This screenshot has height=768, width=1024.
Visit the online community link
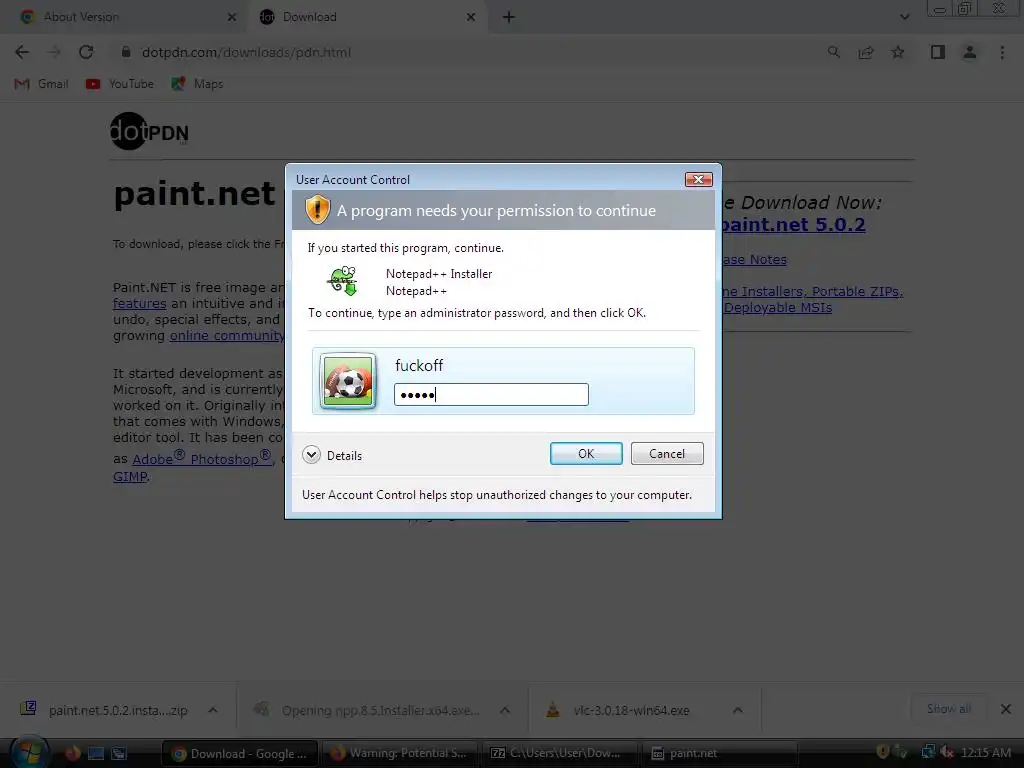[x=227, y=336]
